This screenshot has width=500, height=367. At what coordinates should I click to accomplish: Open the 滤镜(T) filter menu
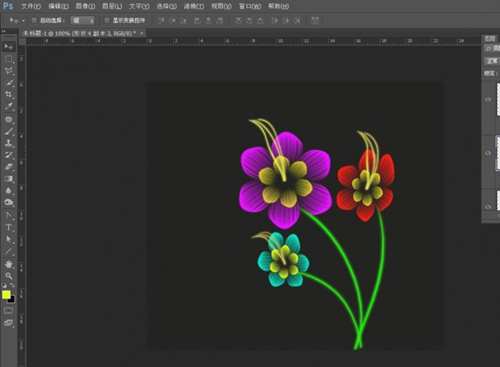pos(194,6)
